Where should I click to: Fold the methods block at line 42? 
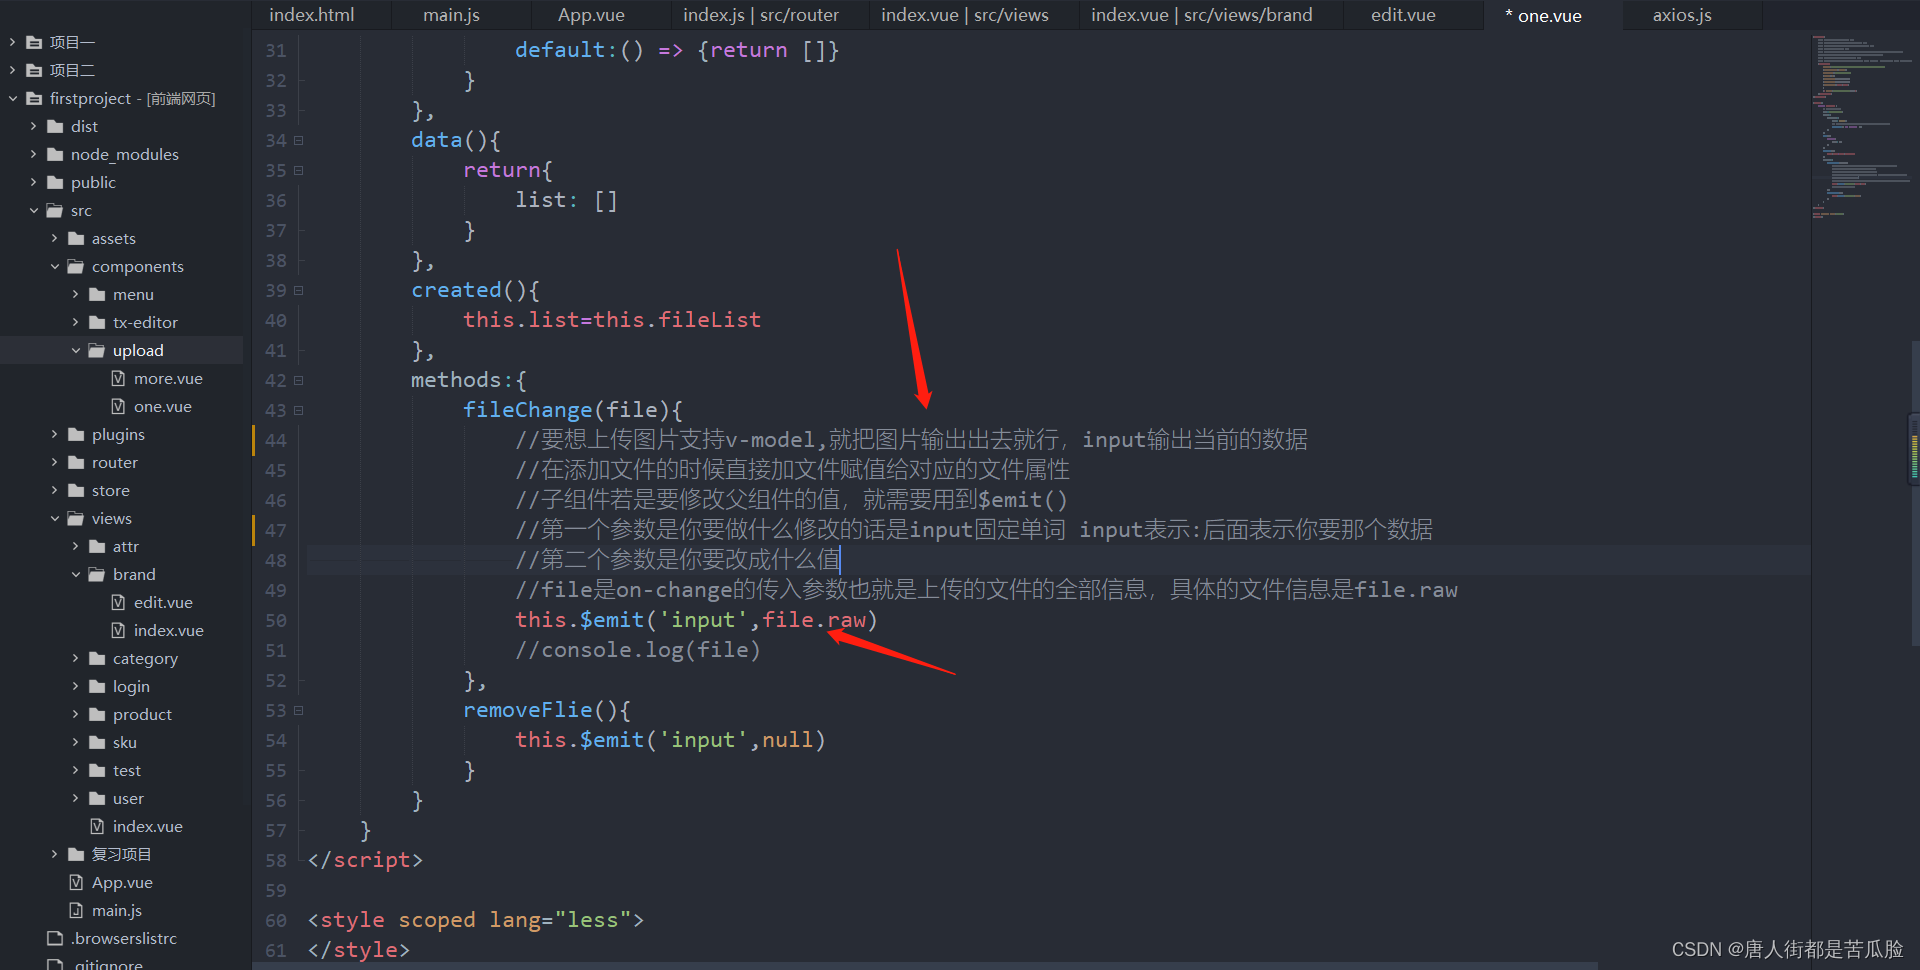(x=298, y=381)
